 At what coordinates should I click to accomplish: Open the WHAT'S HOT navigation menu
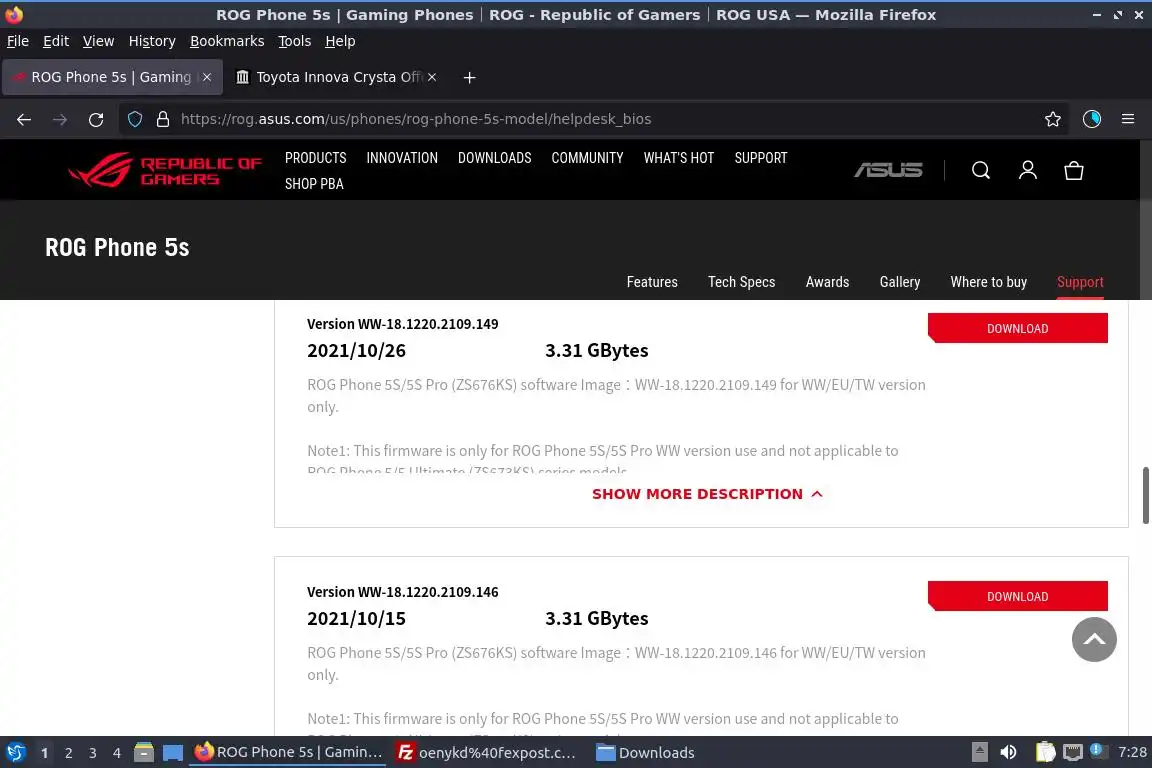679,158
